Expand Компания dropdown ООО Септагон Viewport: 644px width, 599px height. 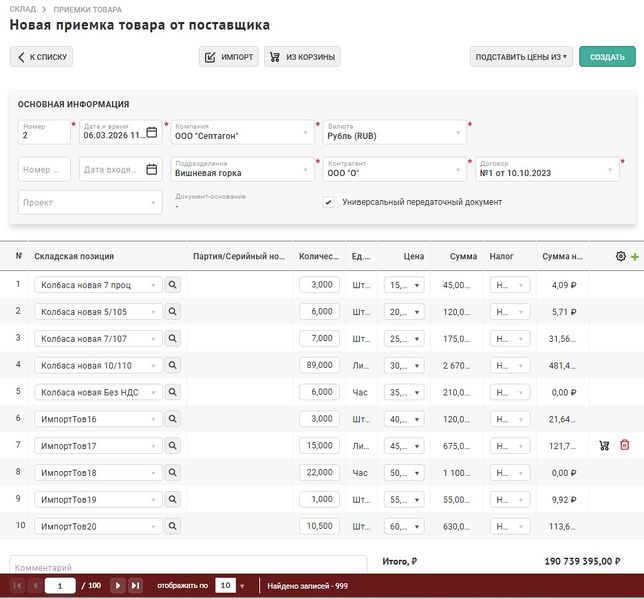(x=306, y=133)
